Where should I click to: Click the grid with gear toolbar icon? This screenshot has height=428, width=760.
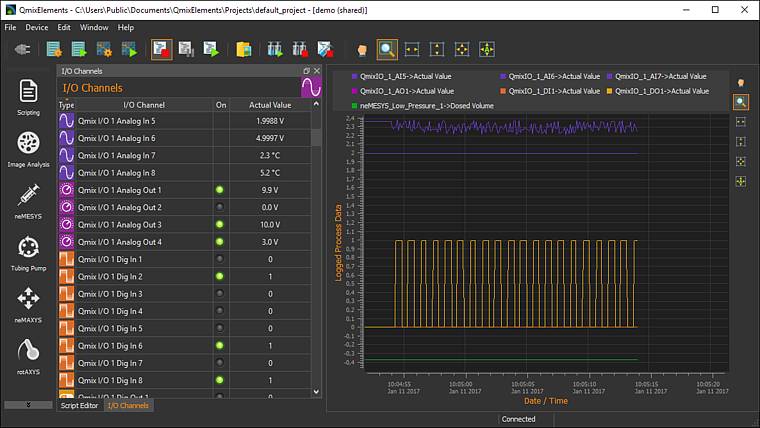[x=104, y=49]
